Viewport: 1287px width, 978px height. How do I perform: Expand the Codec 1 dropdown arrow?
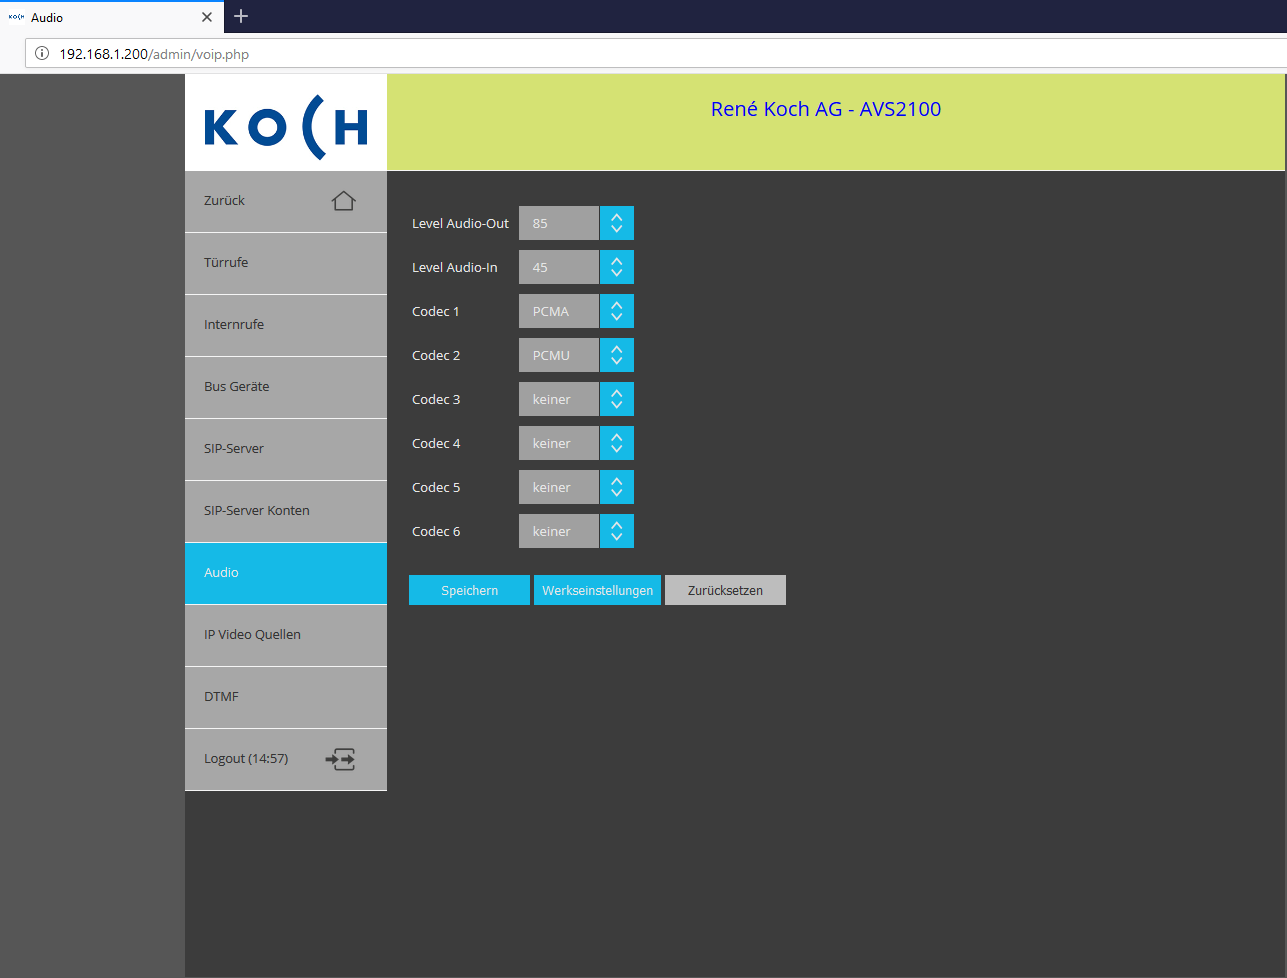[617, 311]
